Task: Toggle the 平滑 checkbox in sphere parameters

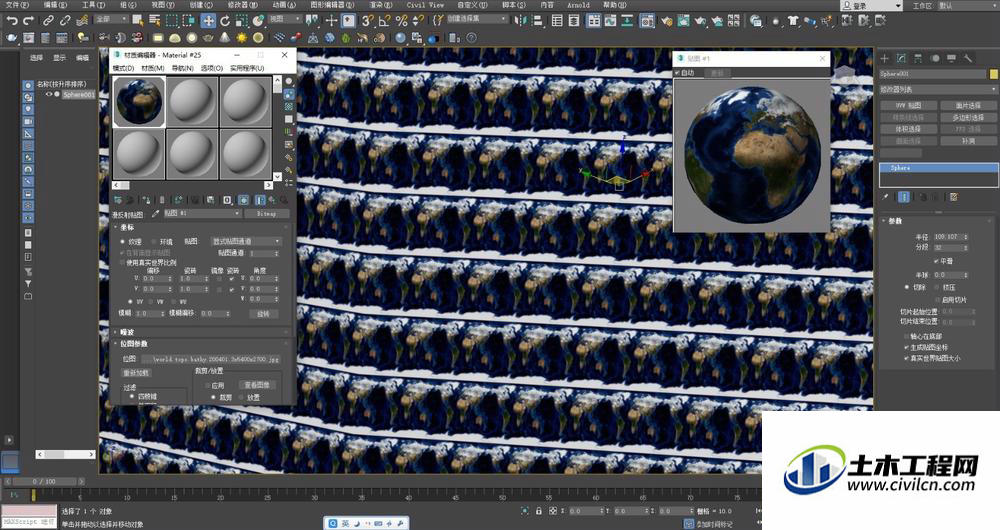Action: pyautogui.click(x=936, y=261)
